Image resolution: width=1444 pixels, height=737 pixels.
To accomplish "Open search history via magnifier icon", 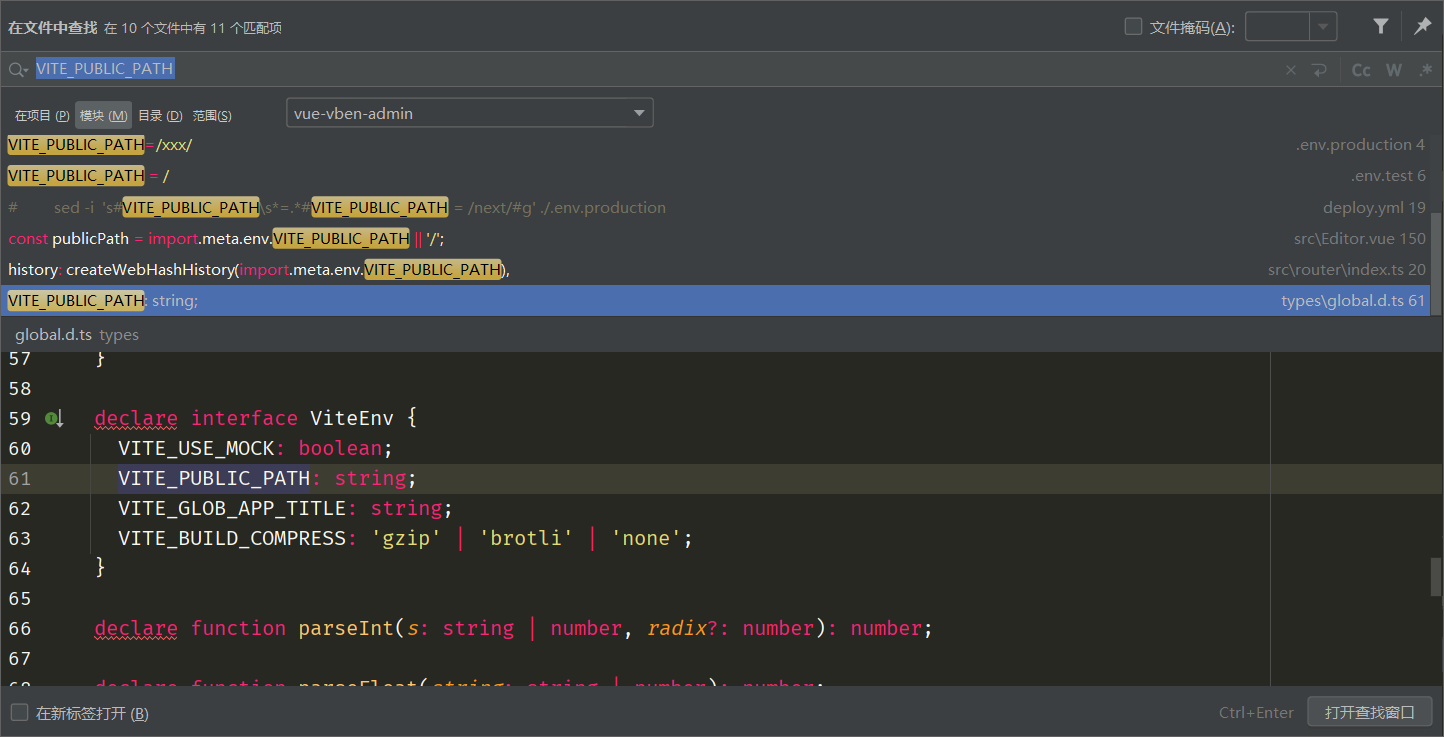I will click(17, 70).
